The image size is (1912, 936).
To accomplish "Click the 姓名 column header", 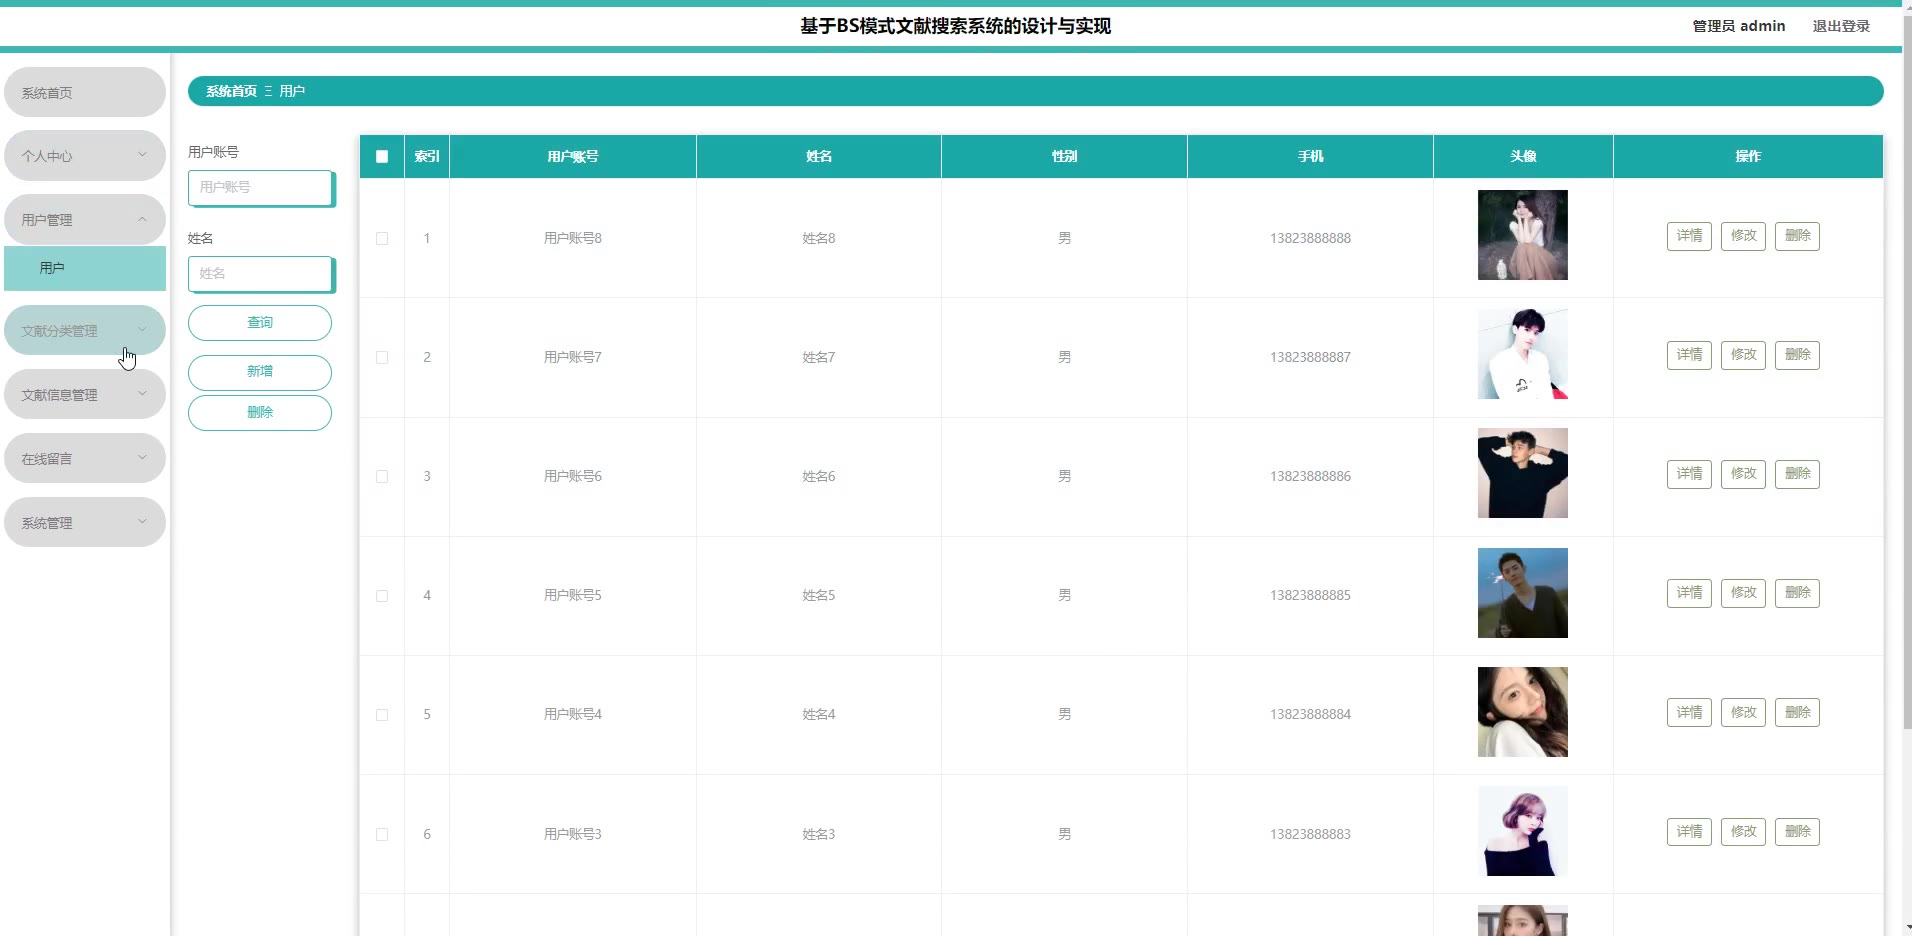I will [819, 156].
